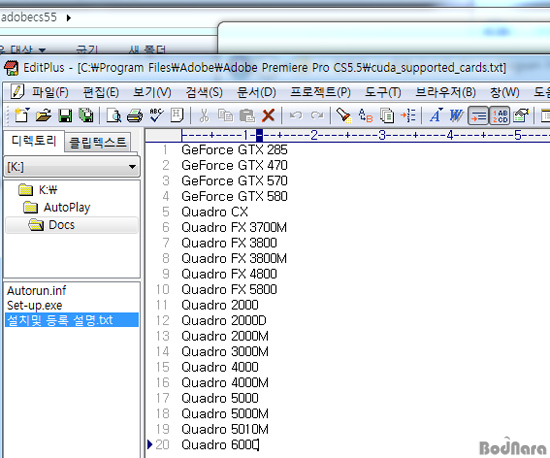Switch to the 클립텍스트 tab

pyautogui.click(x=98, y=142)
